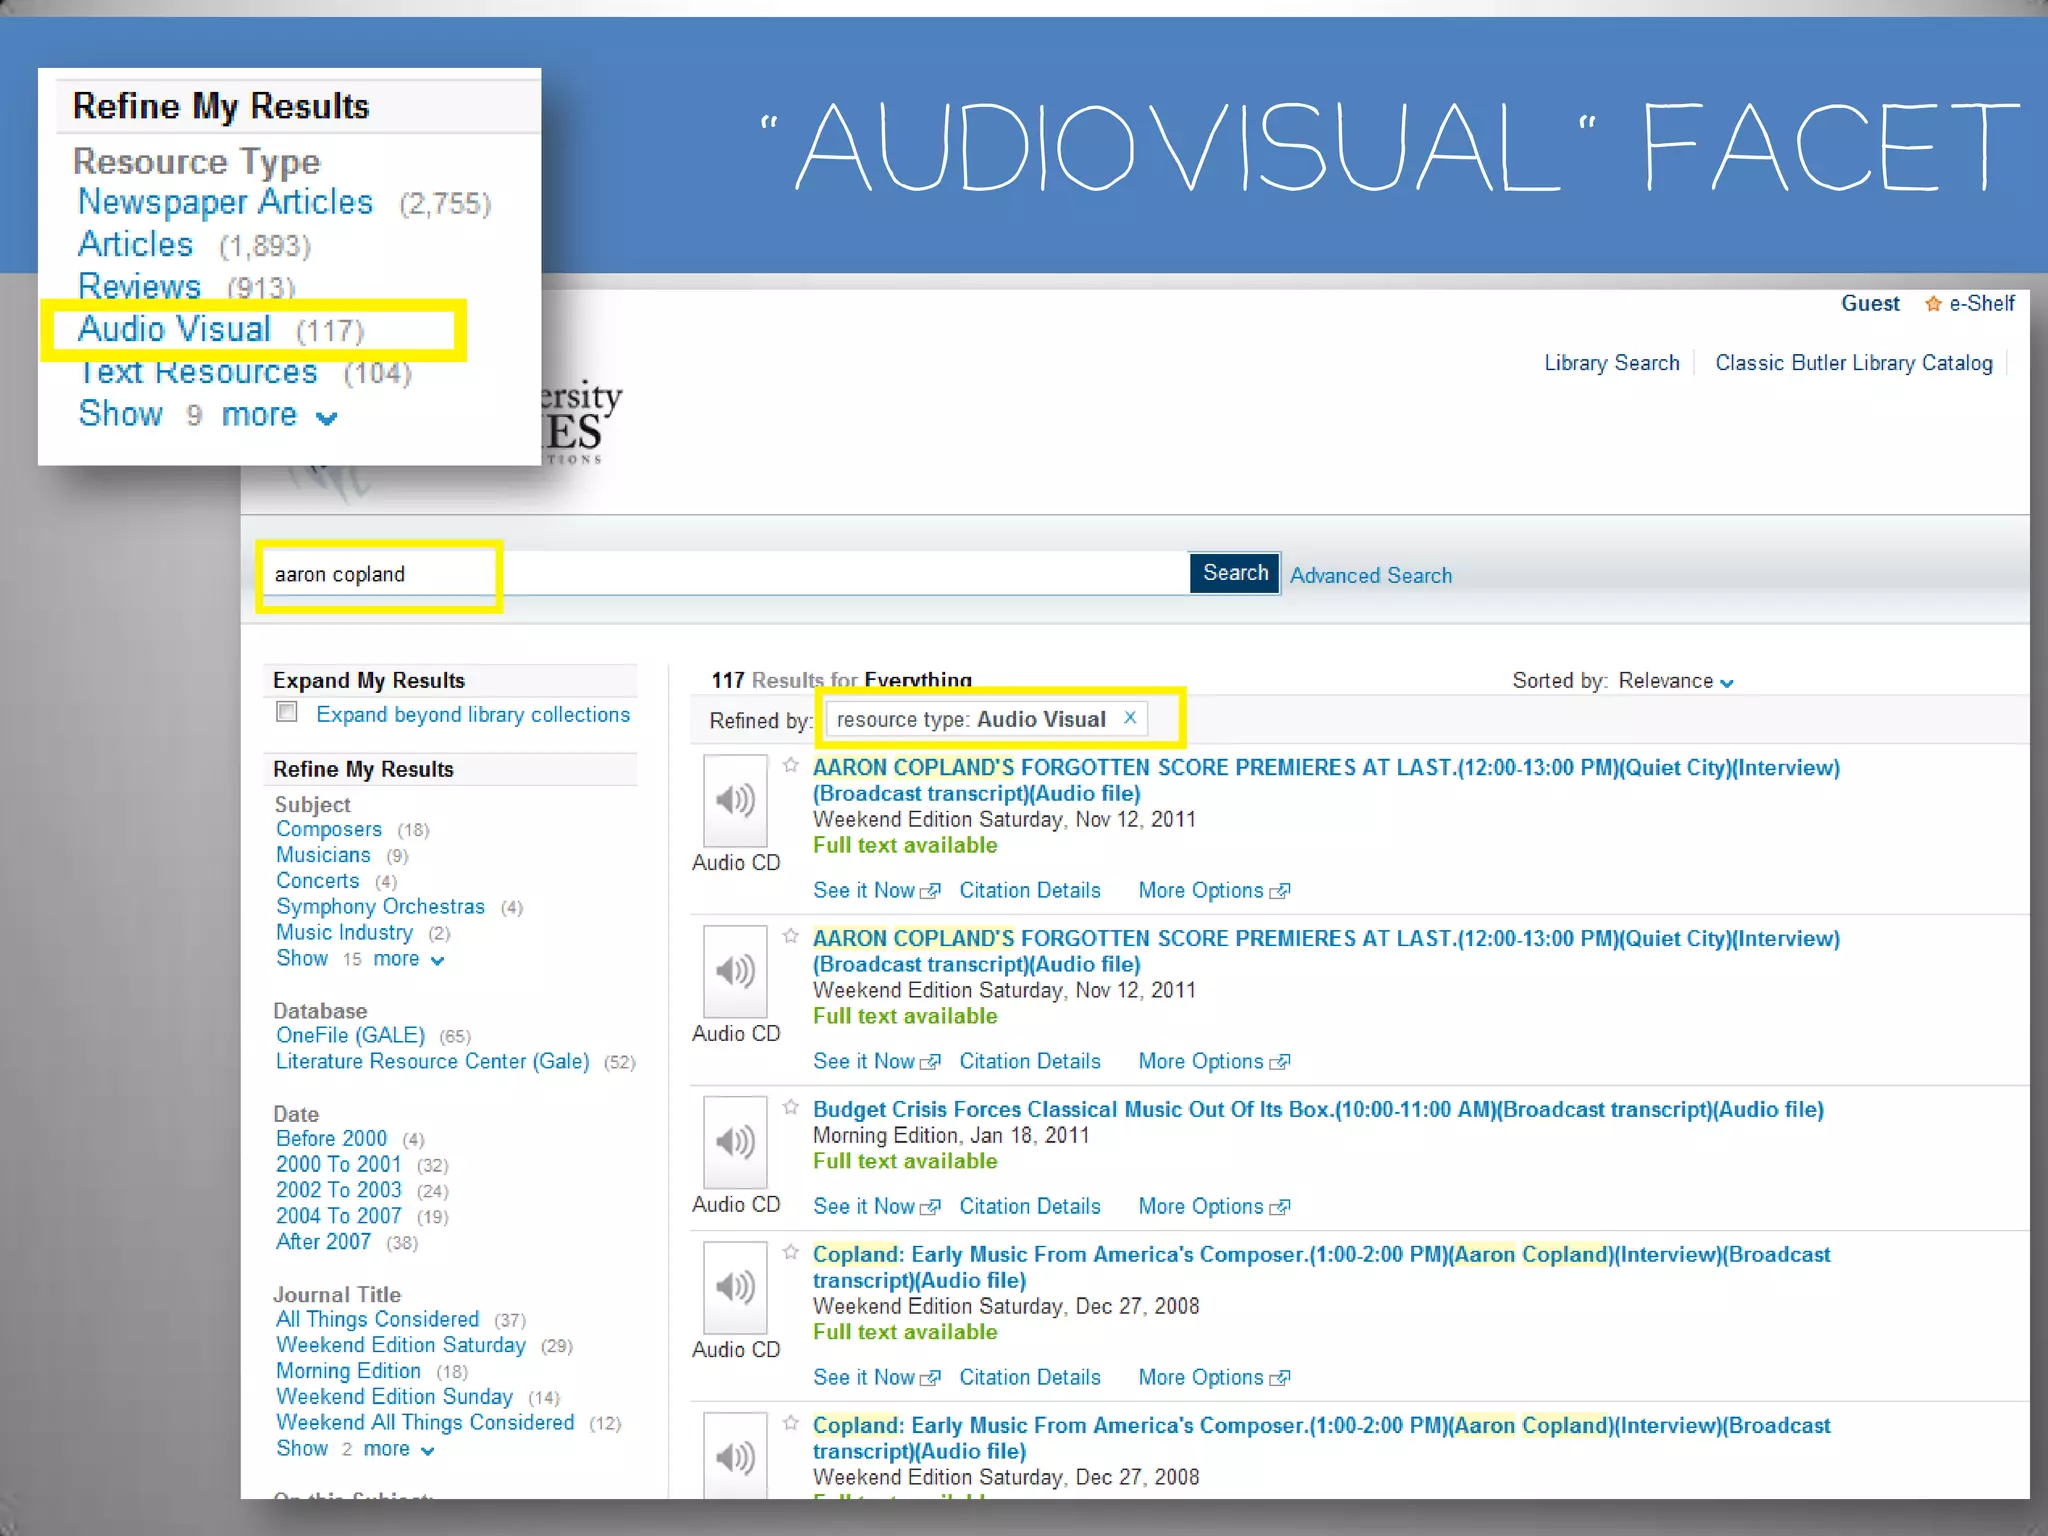Limit date to 2002 To 2003
The width and height of the screenshot is (2048, 1536).
tap(338, 1190)
